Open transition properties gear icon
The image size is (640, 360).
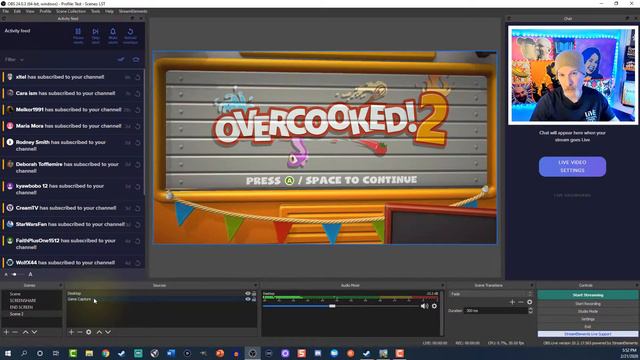[x=530, y=302]
